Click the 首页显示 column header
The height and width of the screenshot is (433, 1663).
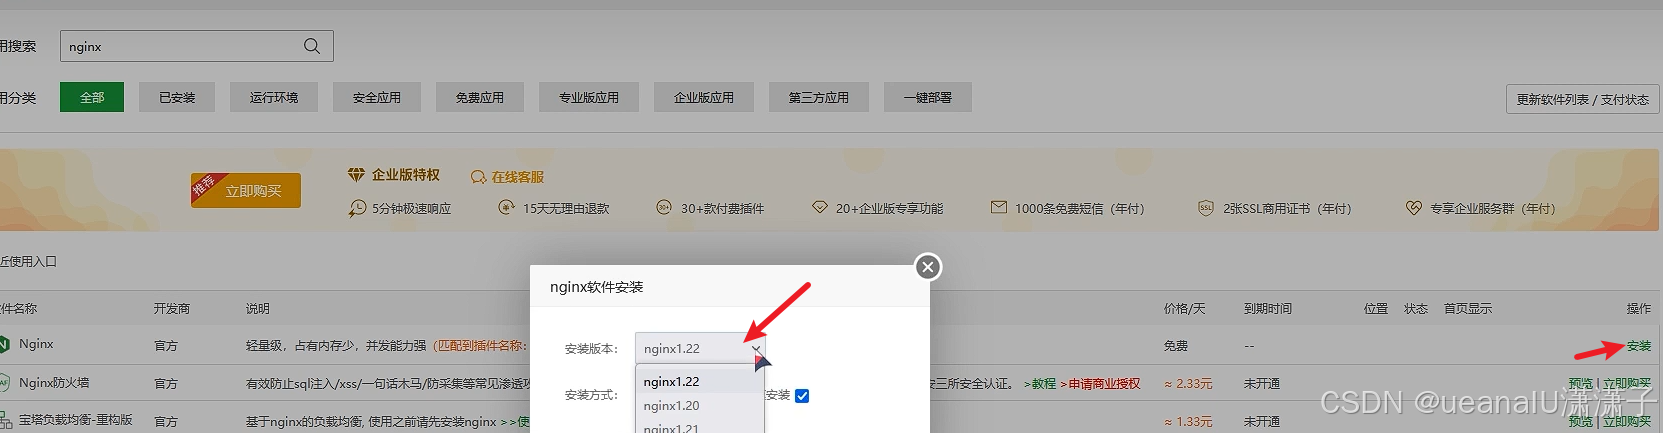point(1468,309)
